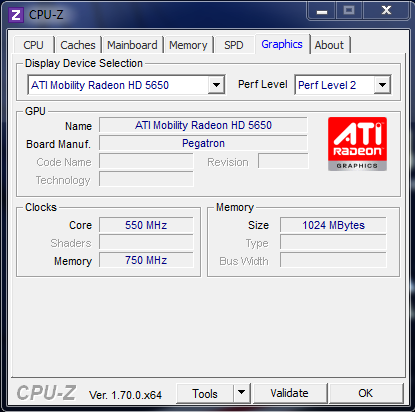Click the Core clock 550 MHz value
415x412 pixels.
tap(146, 225)
